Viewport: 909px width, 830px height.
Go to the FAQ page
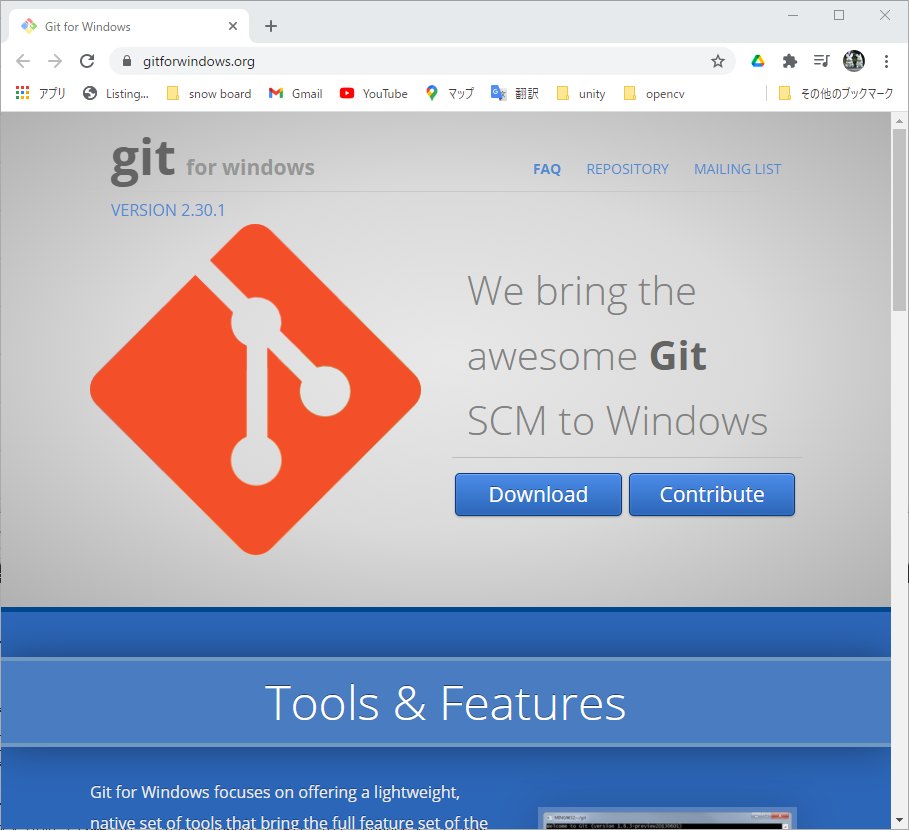tap(547, 169)
